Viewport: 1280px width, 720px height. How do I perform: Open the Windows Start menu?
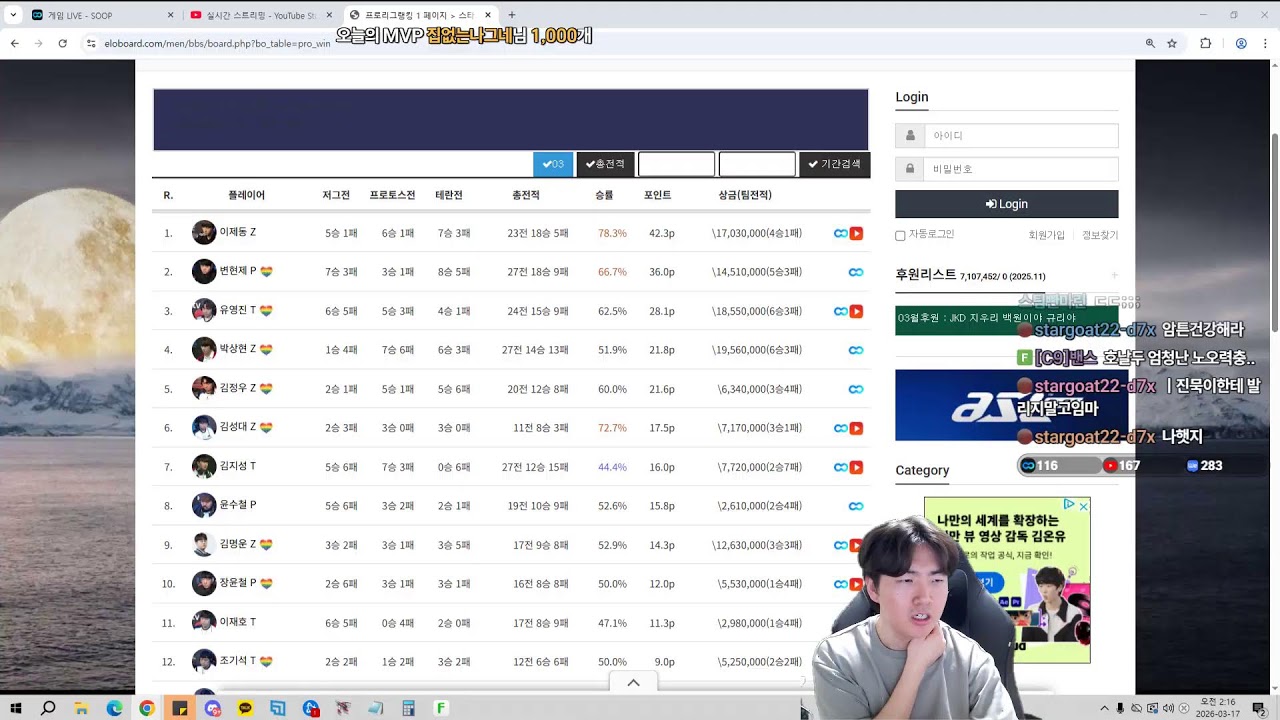click(x=16, y=708)
